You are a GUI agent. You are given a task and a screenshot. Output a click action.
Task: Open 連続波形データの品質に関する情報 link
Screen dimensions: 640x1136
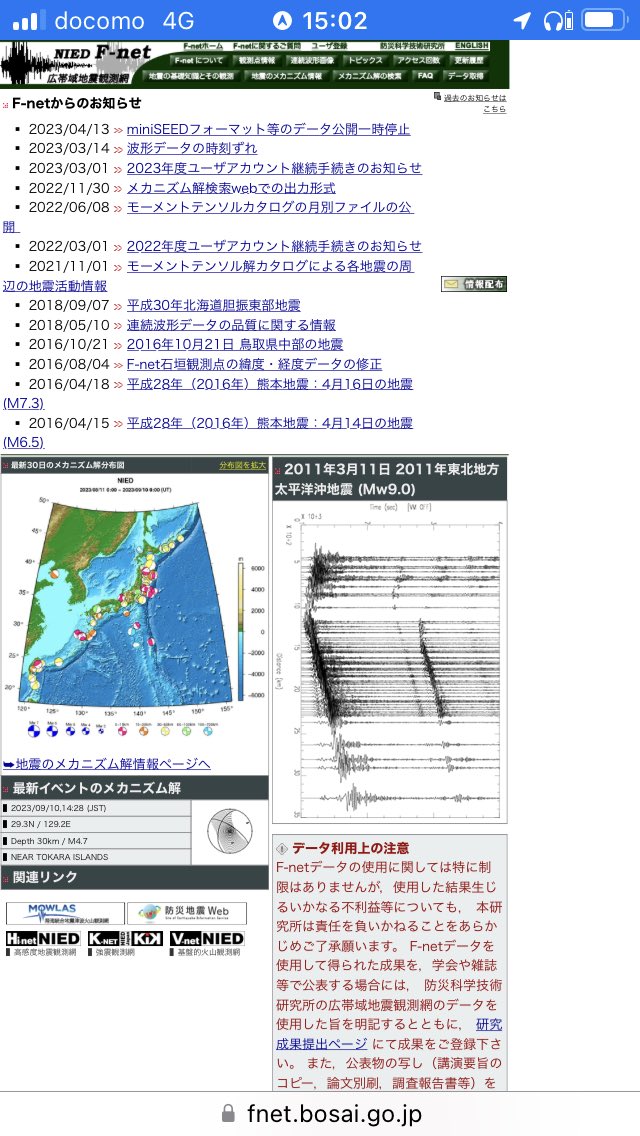[231, 325]
